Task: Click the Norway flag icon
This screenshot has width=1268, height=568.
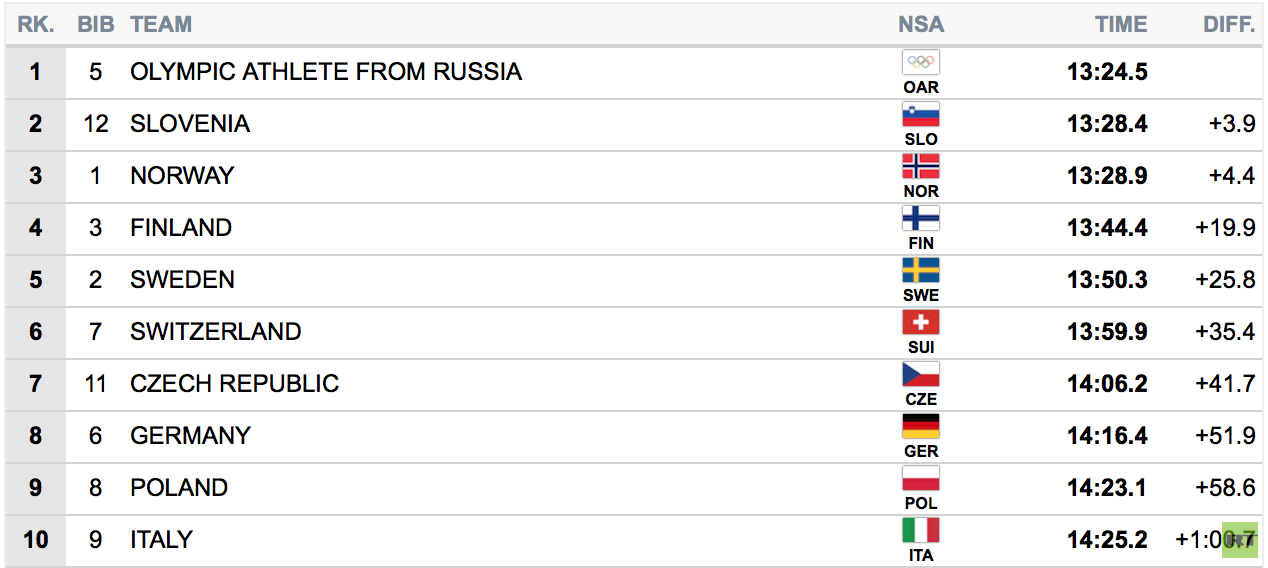Action: [921, 167]
